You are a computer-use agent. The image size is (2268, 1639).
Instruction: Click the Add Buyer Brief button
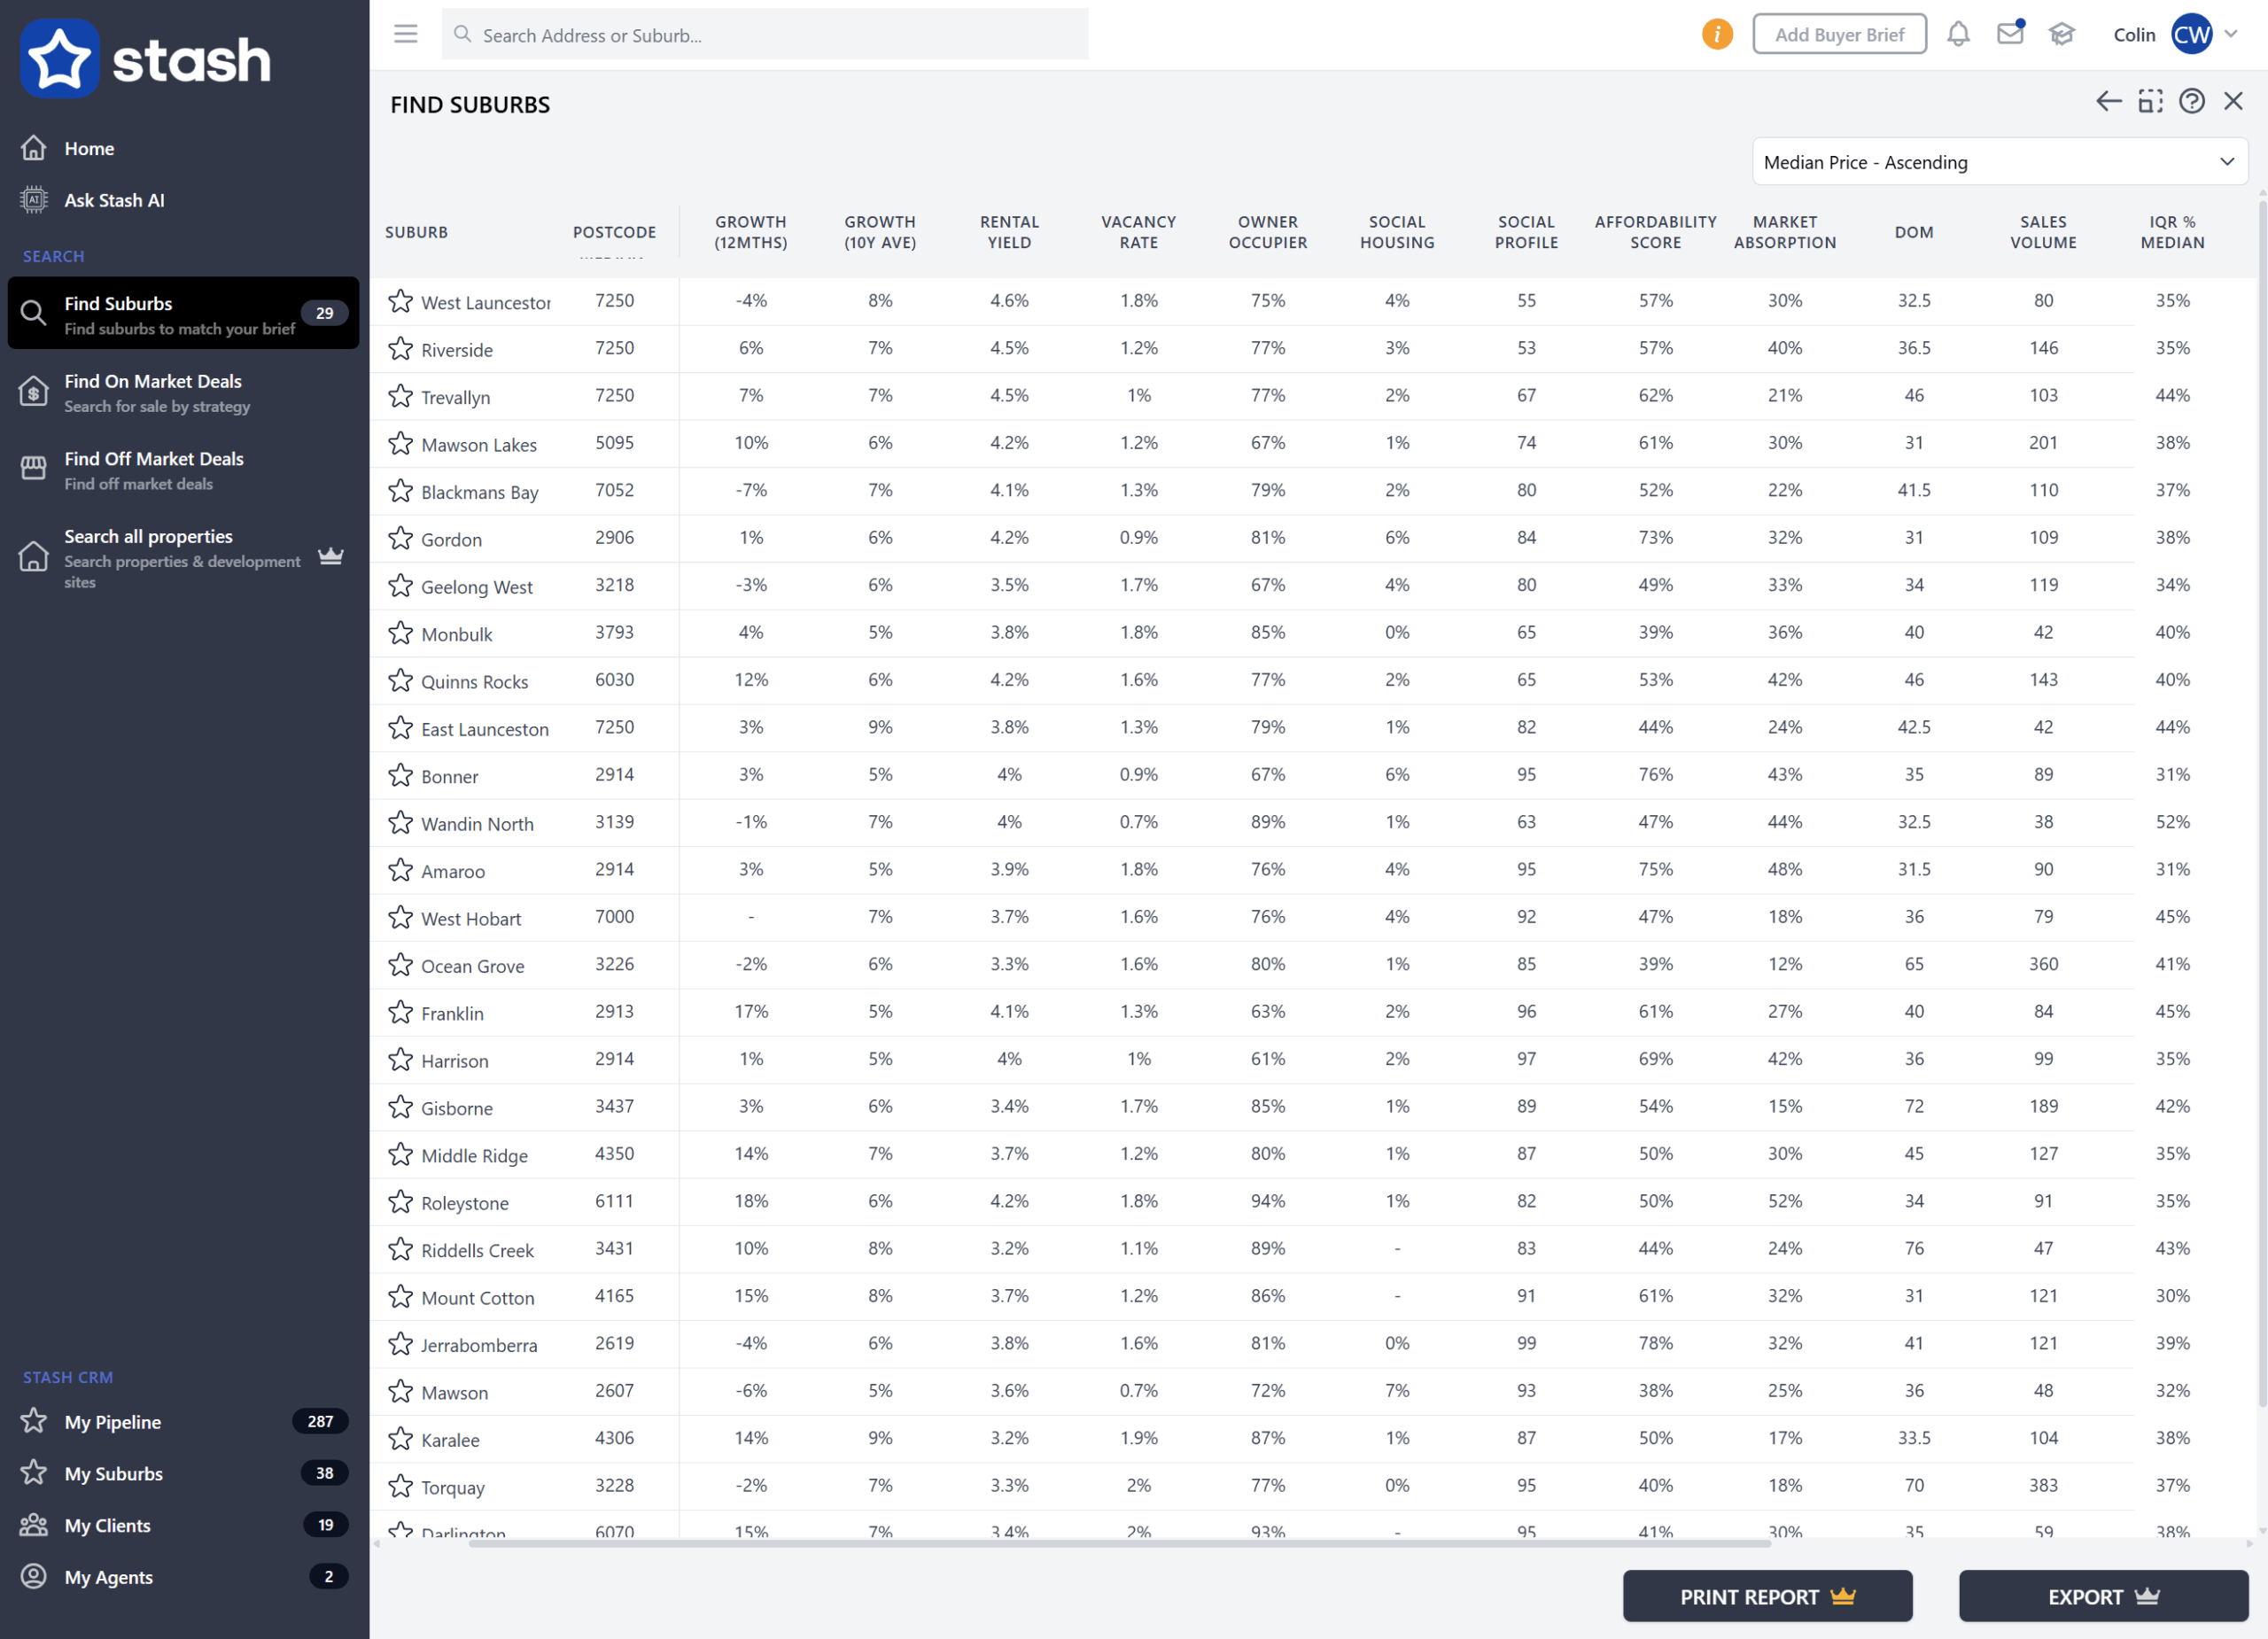click(1838, 34)
